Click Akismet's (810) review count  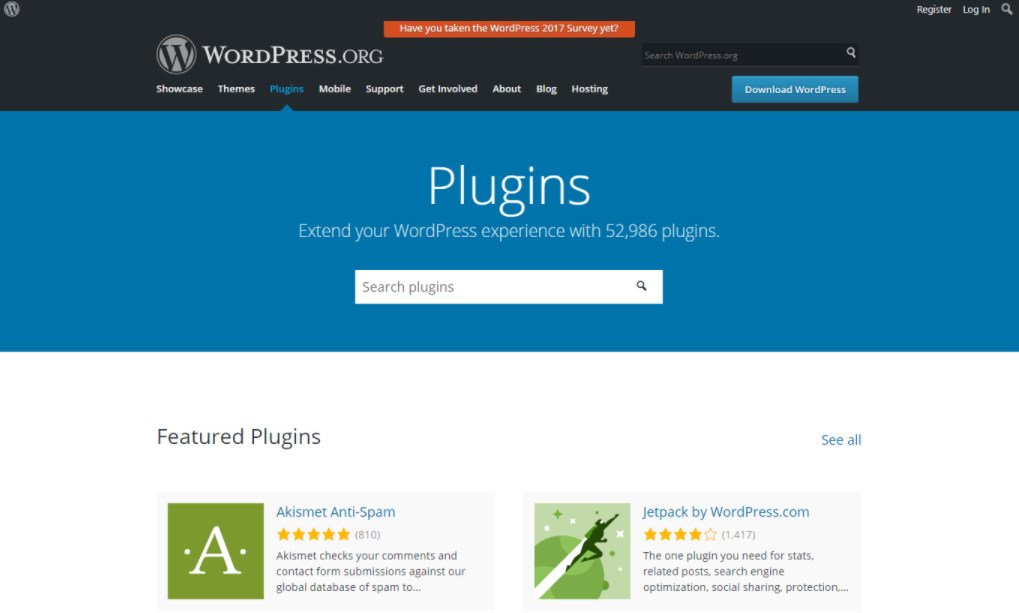[x=367, y=534]
